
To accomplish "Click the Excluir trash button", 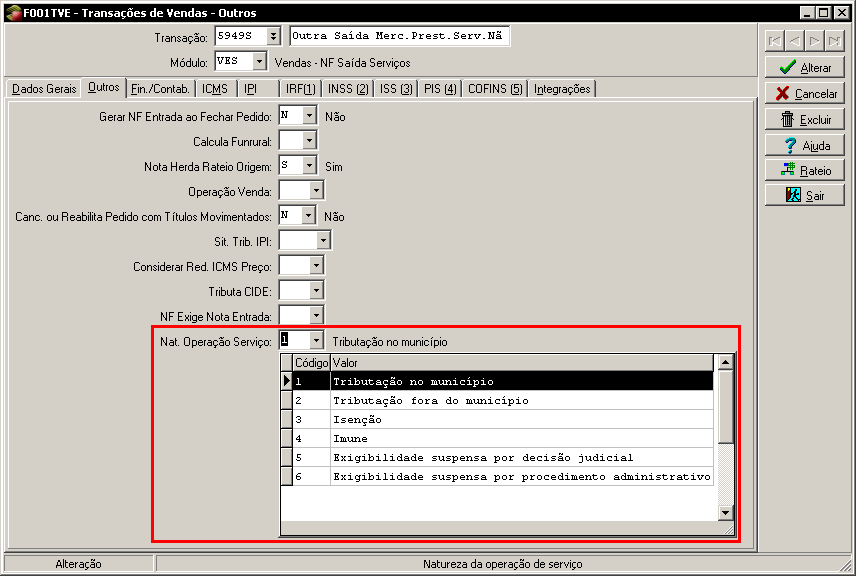I will click(805, 119).
